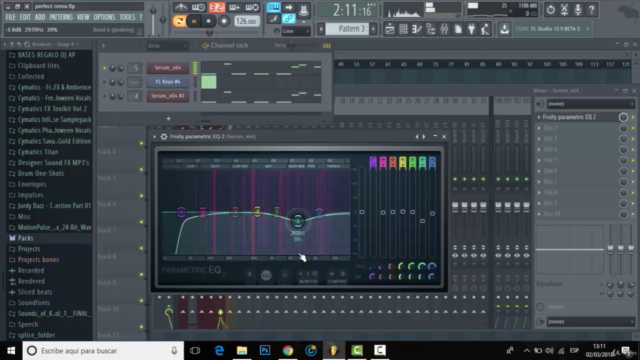Click the orange pattern/song mode button
The image size is (640, 360).
click(179, 21)
